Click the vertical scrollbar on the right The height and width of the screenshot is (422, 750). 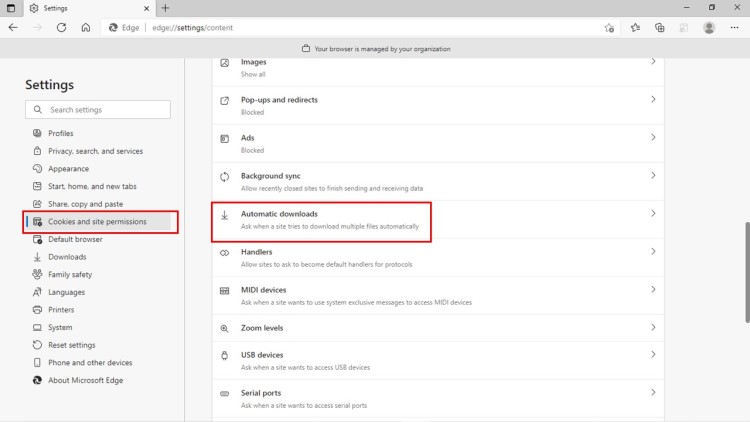pyautogui.click(x=746, y=270)
